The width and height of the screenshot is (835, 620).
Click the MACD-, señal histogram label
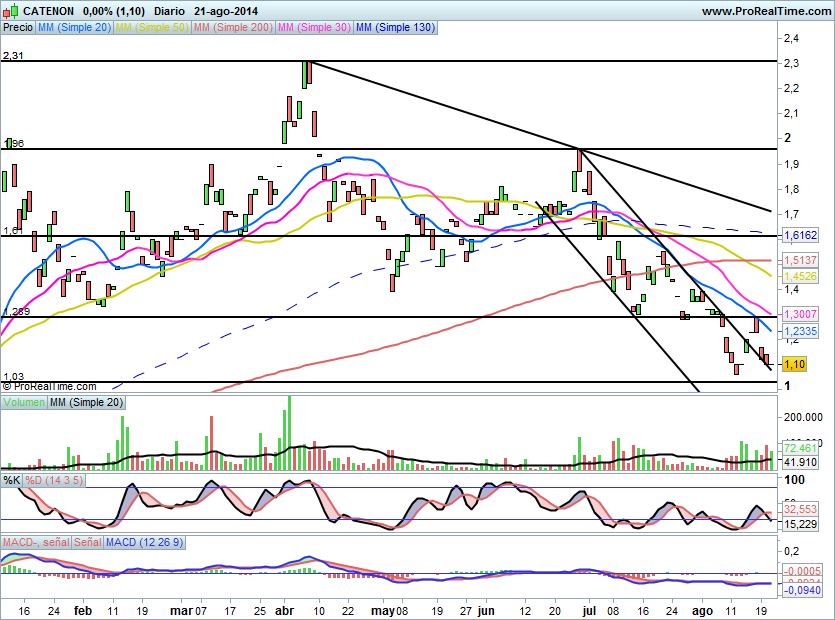[37, 542]
